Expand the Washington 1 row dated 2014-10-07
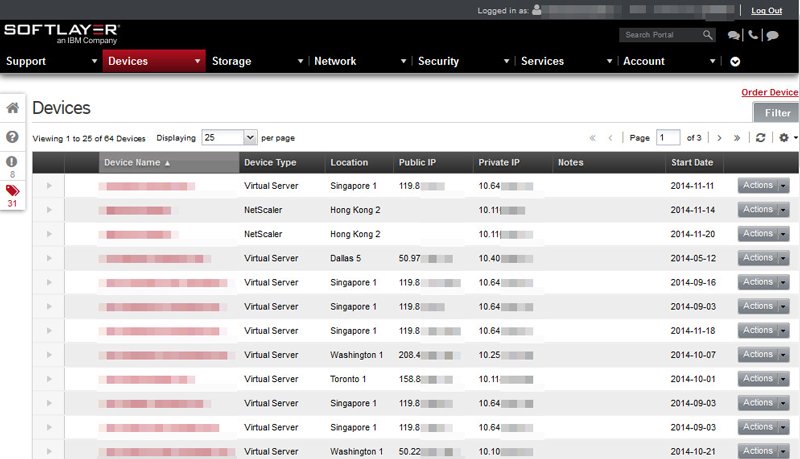This screenshot has height=459, width=800. coord(49,355)
